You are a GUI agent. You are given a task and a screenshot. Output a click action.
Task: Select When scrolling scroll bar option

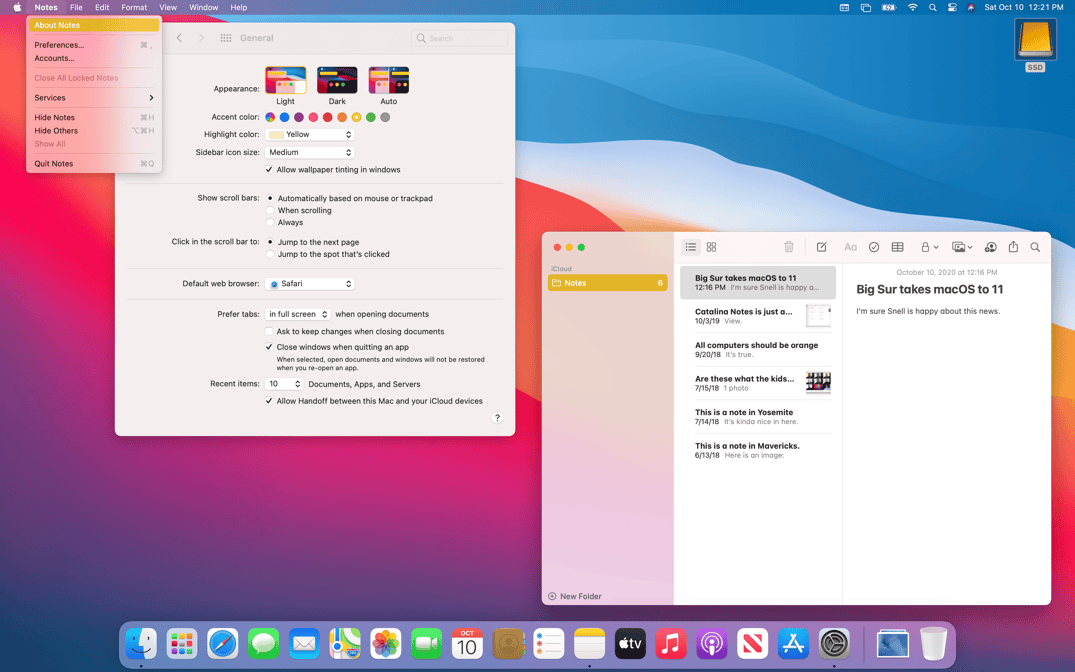pos(270,211)
